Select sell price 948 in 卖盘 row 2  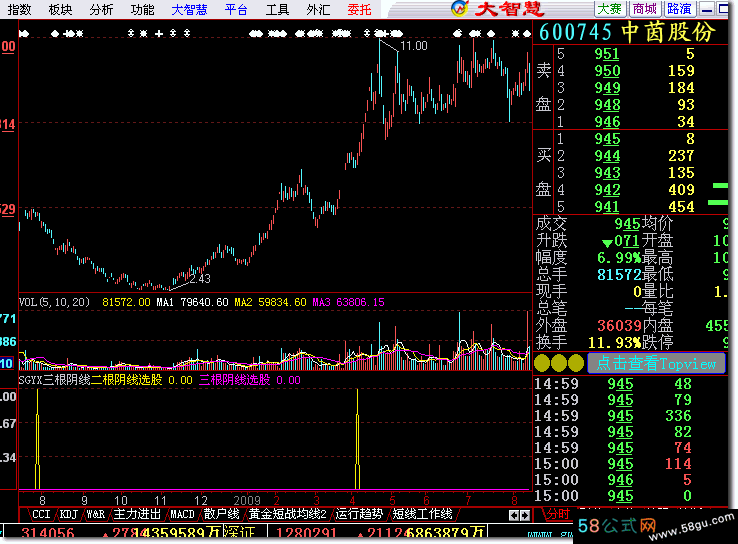coord(607,105)
